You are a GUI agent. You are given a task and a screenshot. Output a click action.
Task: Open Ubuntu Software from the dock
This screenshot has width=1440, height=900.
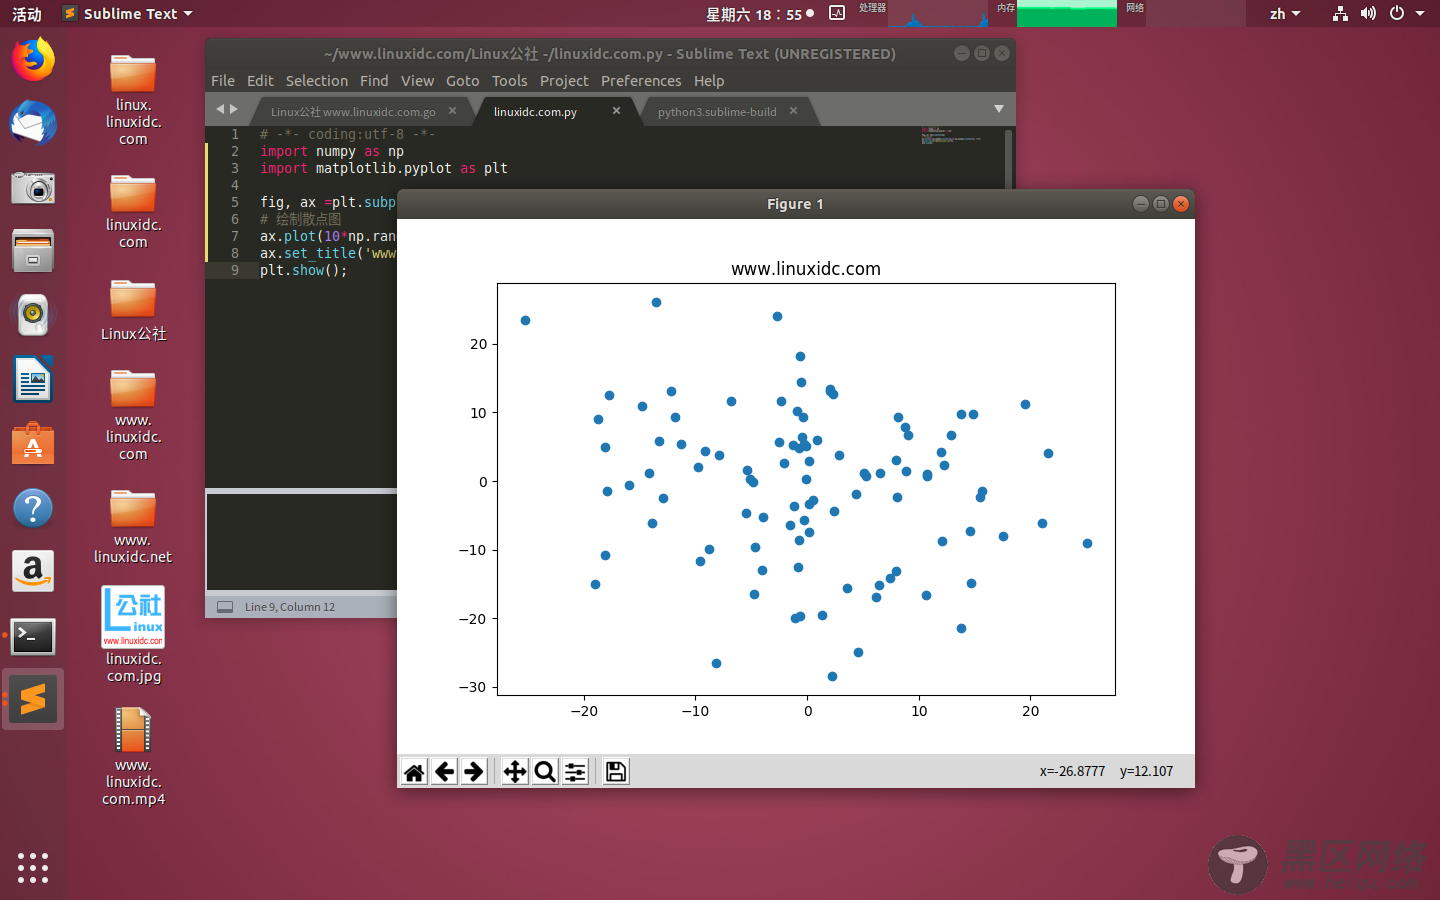(33, 443)
